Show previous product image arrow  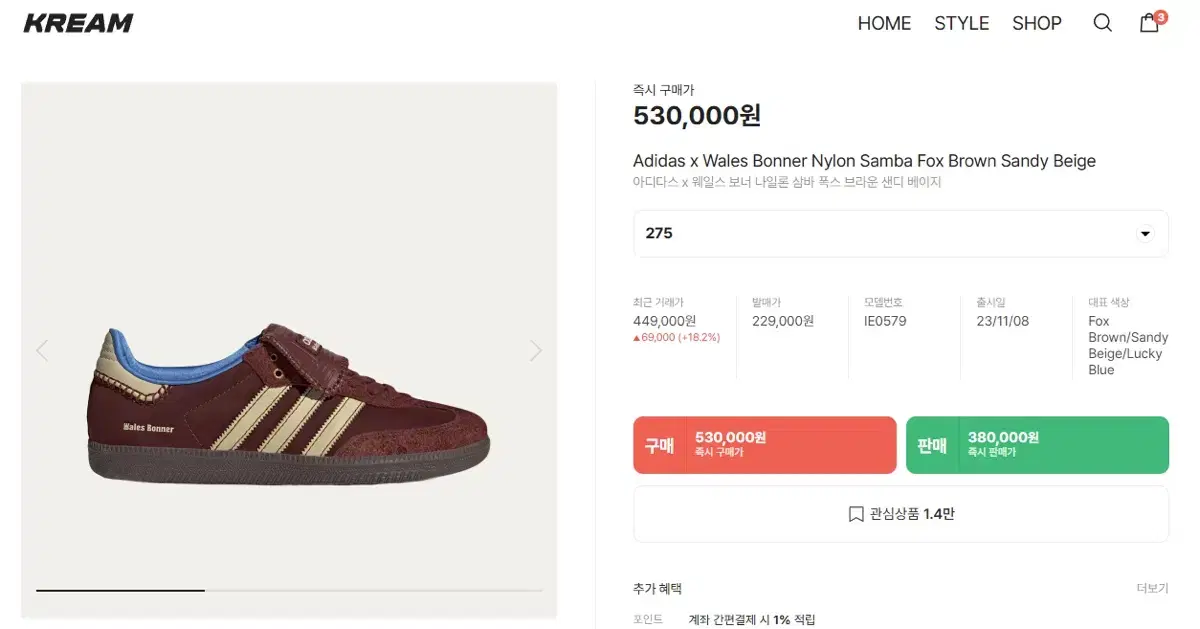pos(42,350)
